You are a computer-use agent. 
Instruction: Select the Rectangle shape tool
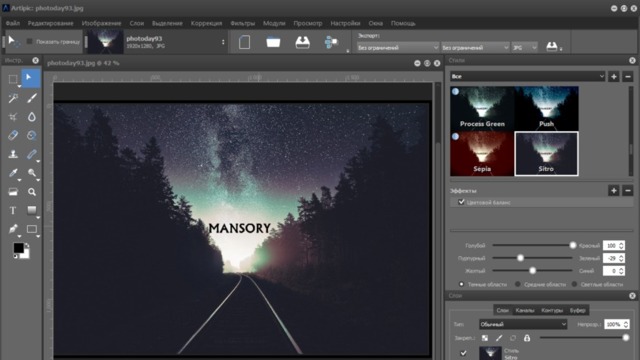pyautogui.click(x=32, y=229)
